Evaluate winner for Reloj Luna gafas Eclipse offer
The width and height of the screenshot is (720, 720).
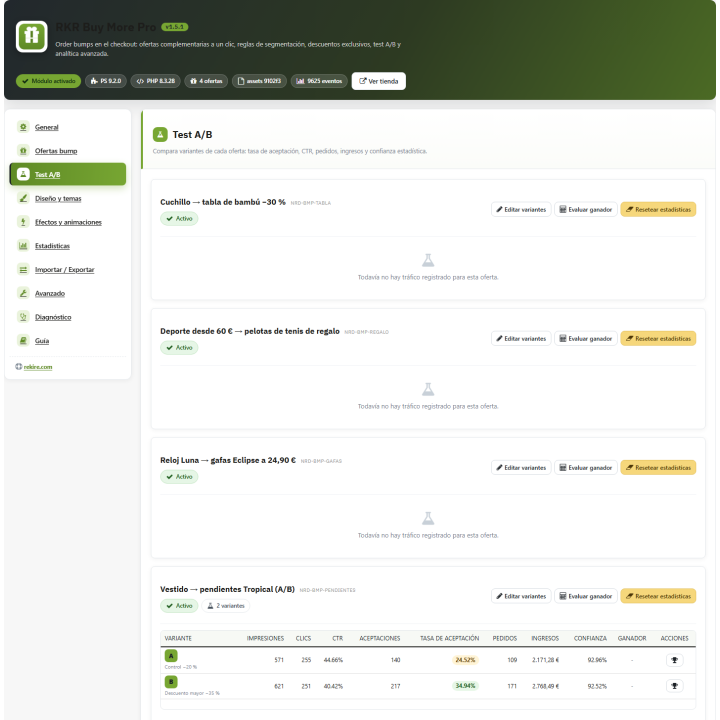coord(585,467)
